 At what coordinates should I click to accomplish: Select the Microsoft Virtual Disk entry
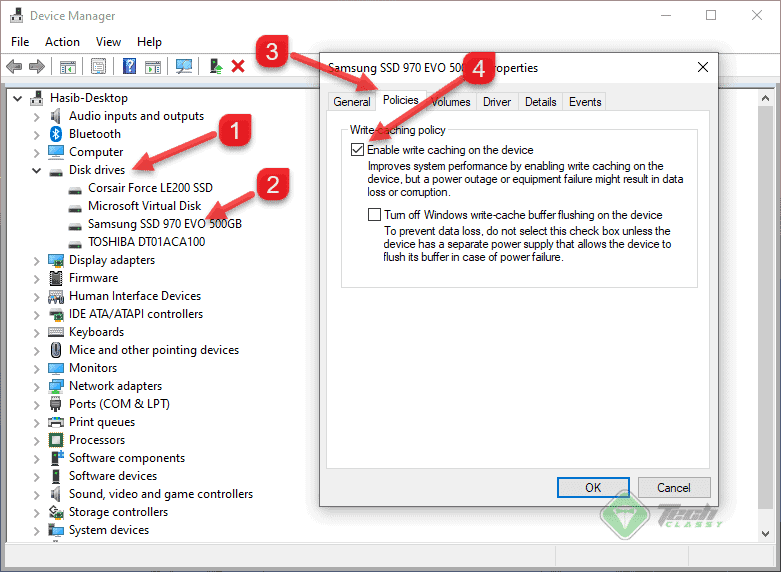(x=144, y=206)
